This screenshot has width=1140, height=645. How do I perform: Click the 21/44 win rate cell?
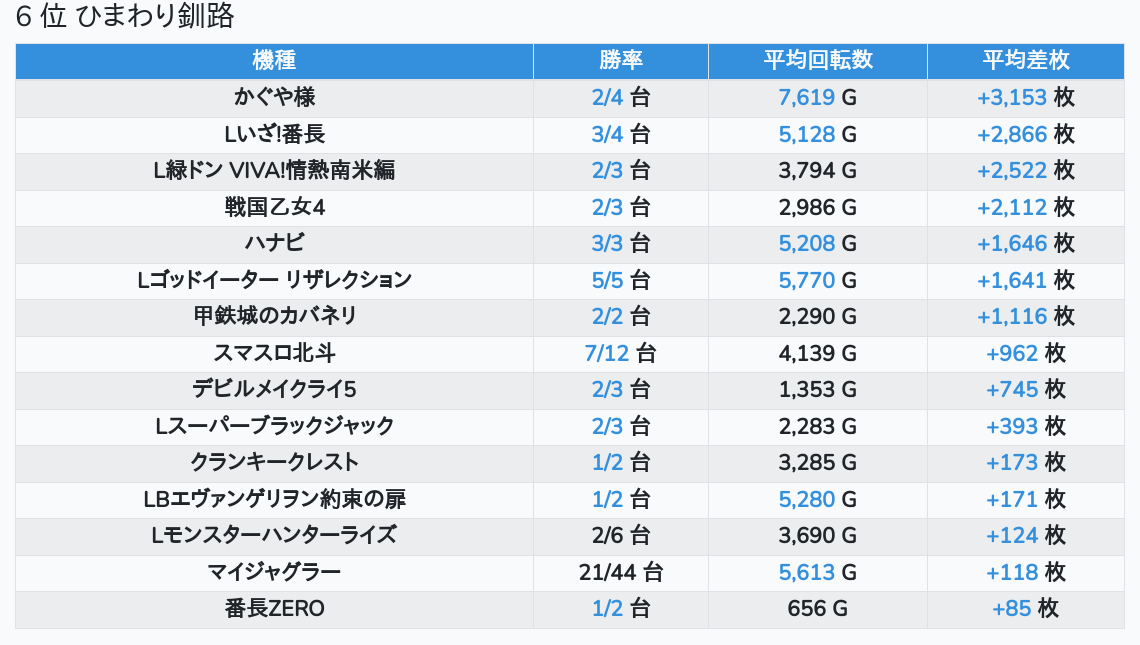click(x=620, y=572)
